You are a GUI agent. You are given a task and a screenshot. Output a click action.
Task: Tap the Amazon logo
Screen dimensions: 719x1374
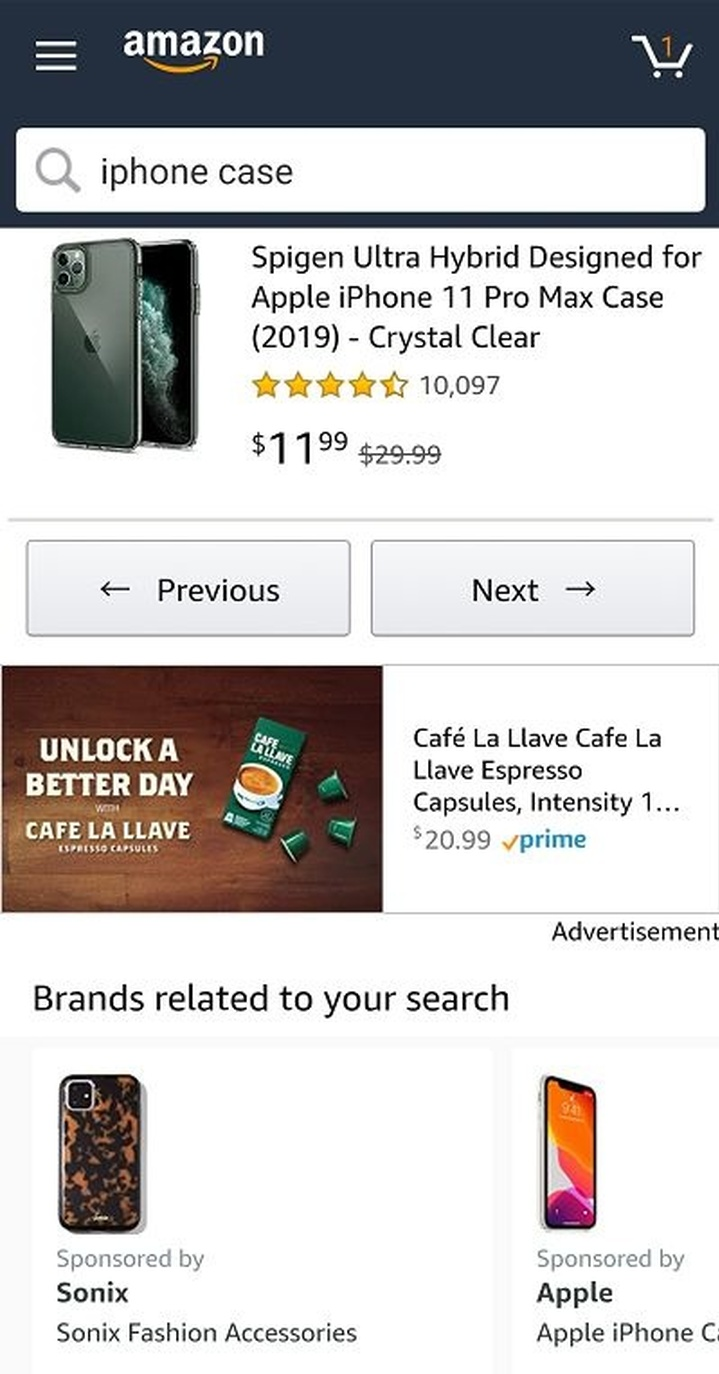(194, 50)
